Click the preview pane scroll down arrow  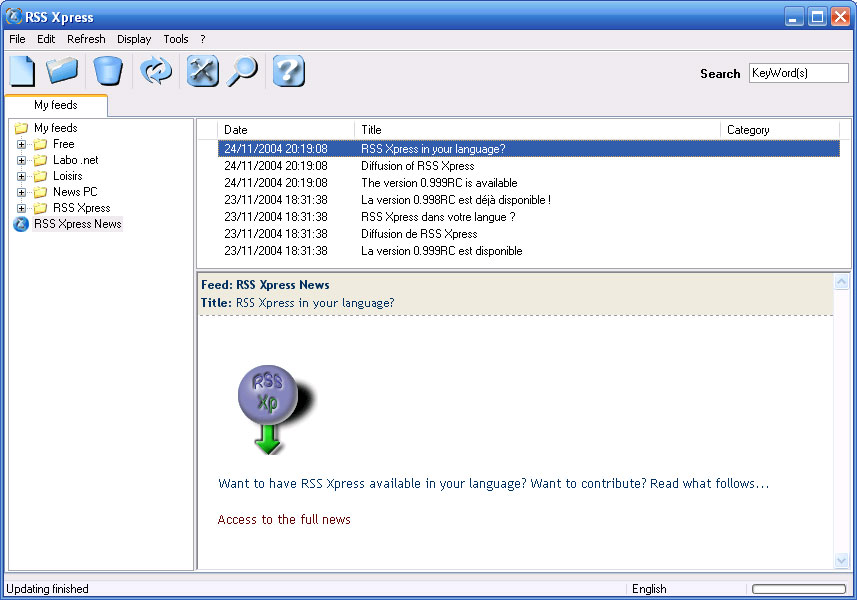click(842, 560)
